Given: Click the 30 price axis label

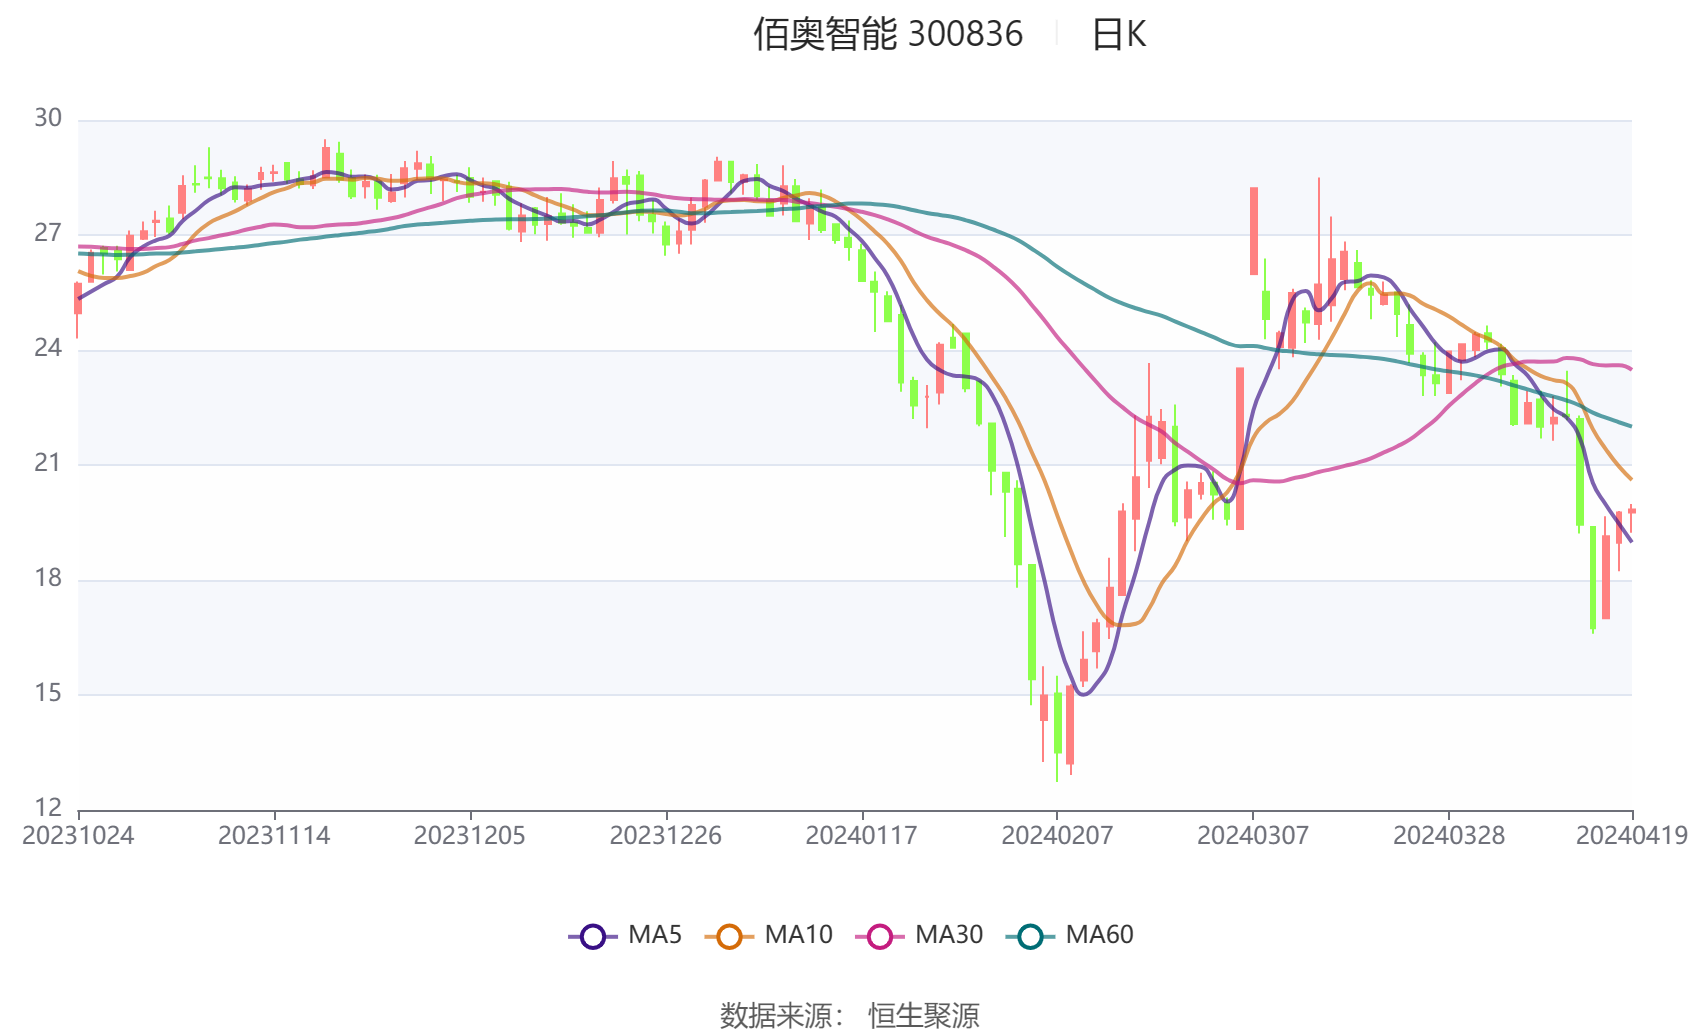Looking at the screenshot, I should [48, 119].
